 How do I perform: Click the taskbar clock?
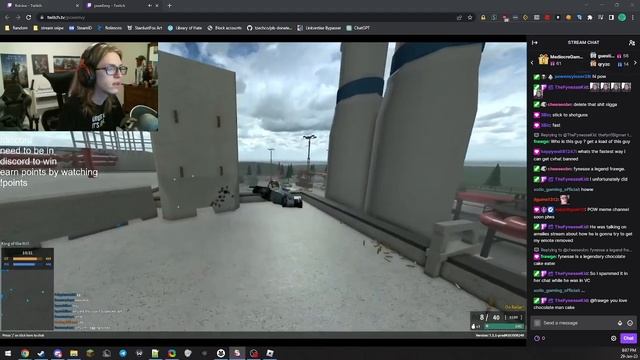pyautogui.click(x=629, y=353)
